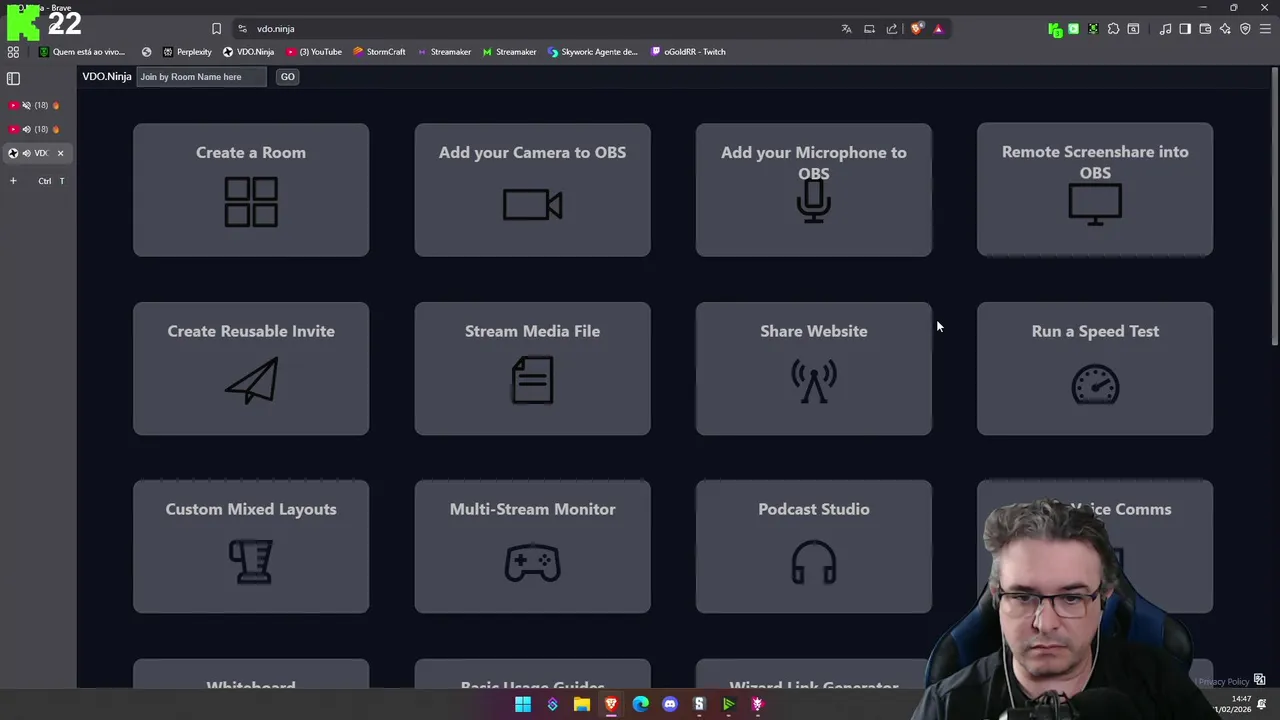Open the Skyworic Agente bookmark
Screen dimensions: 1280x720
(x=592, y=52)
